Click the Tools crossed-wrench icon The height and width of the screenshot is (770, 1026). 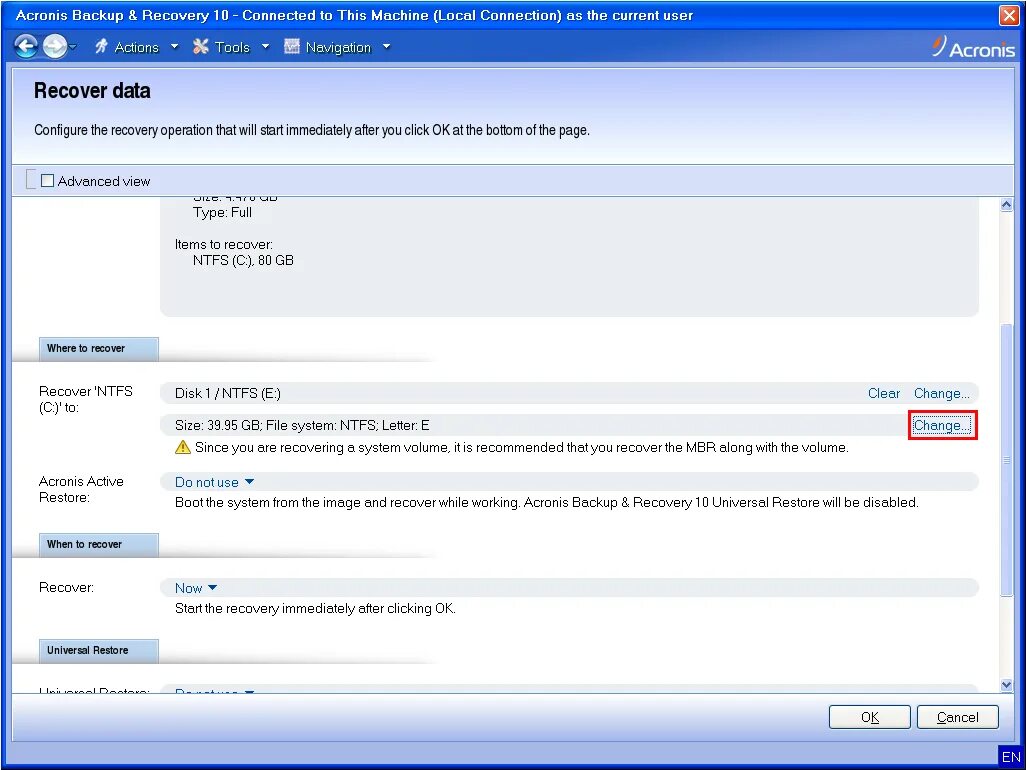pyautogui.click(x=200, y=46)
